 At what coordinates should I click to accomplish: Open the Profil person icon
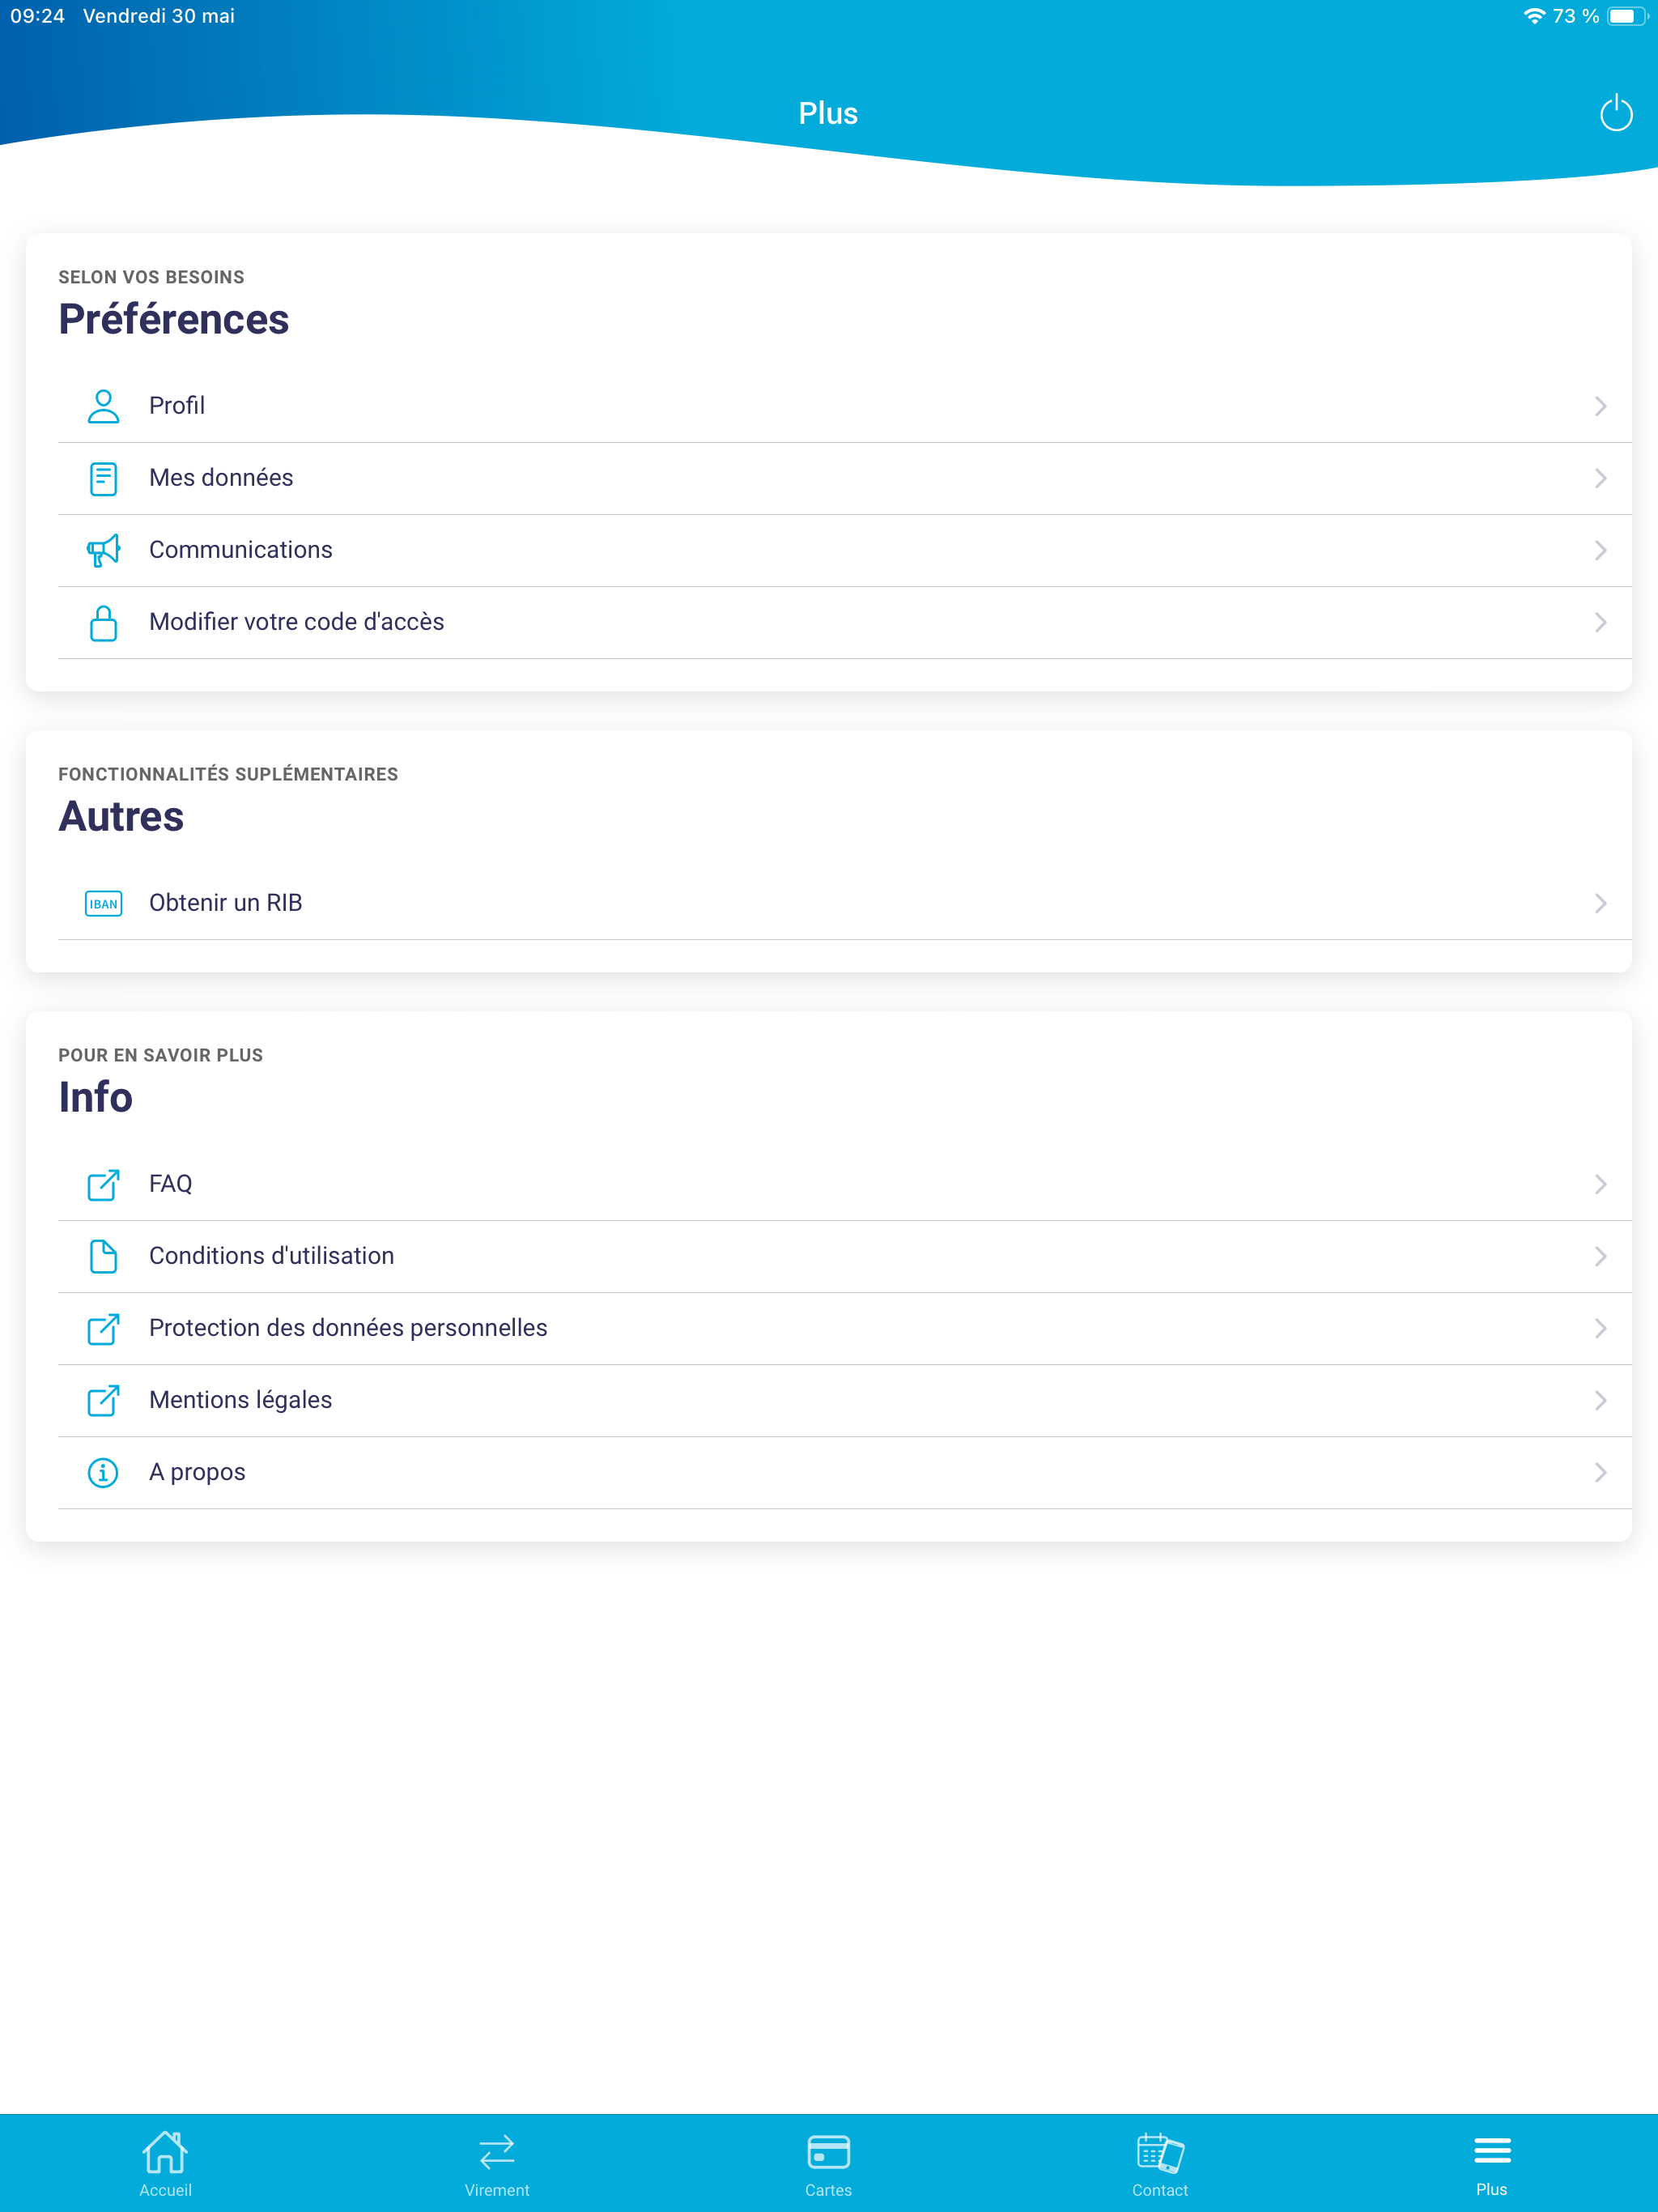(x=103, y=406)
